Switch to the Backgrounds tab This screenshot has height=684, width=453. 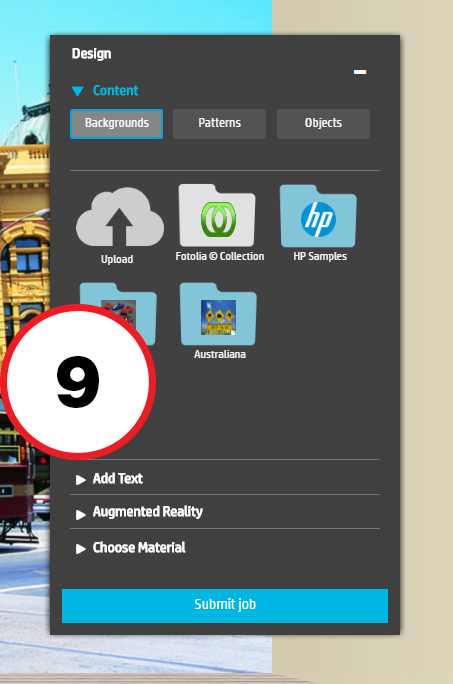(x=117, y=124)
